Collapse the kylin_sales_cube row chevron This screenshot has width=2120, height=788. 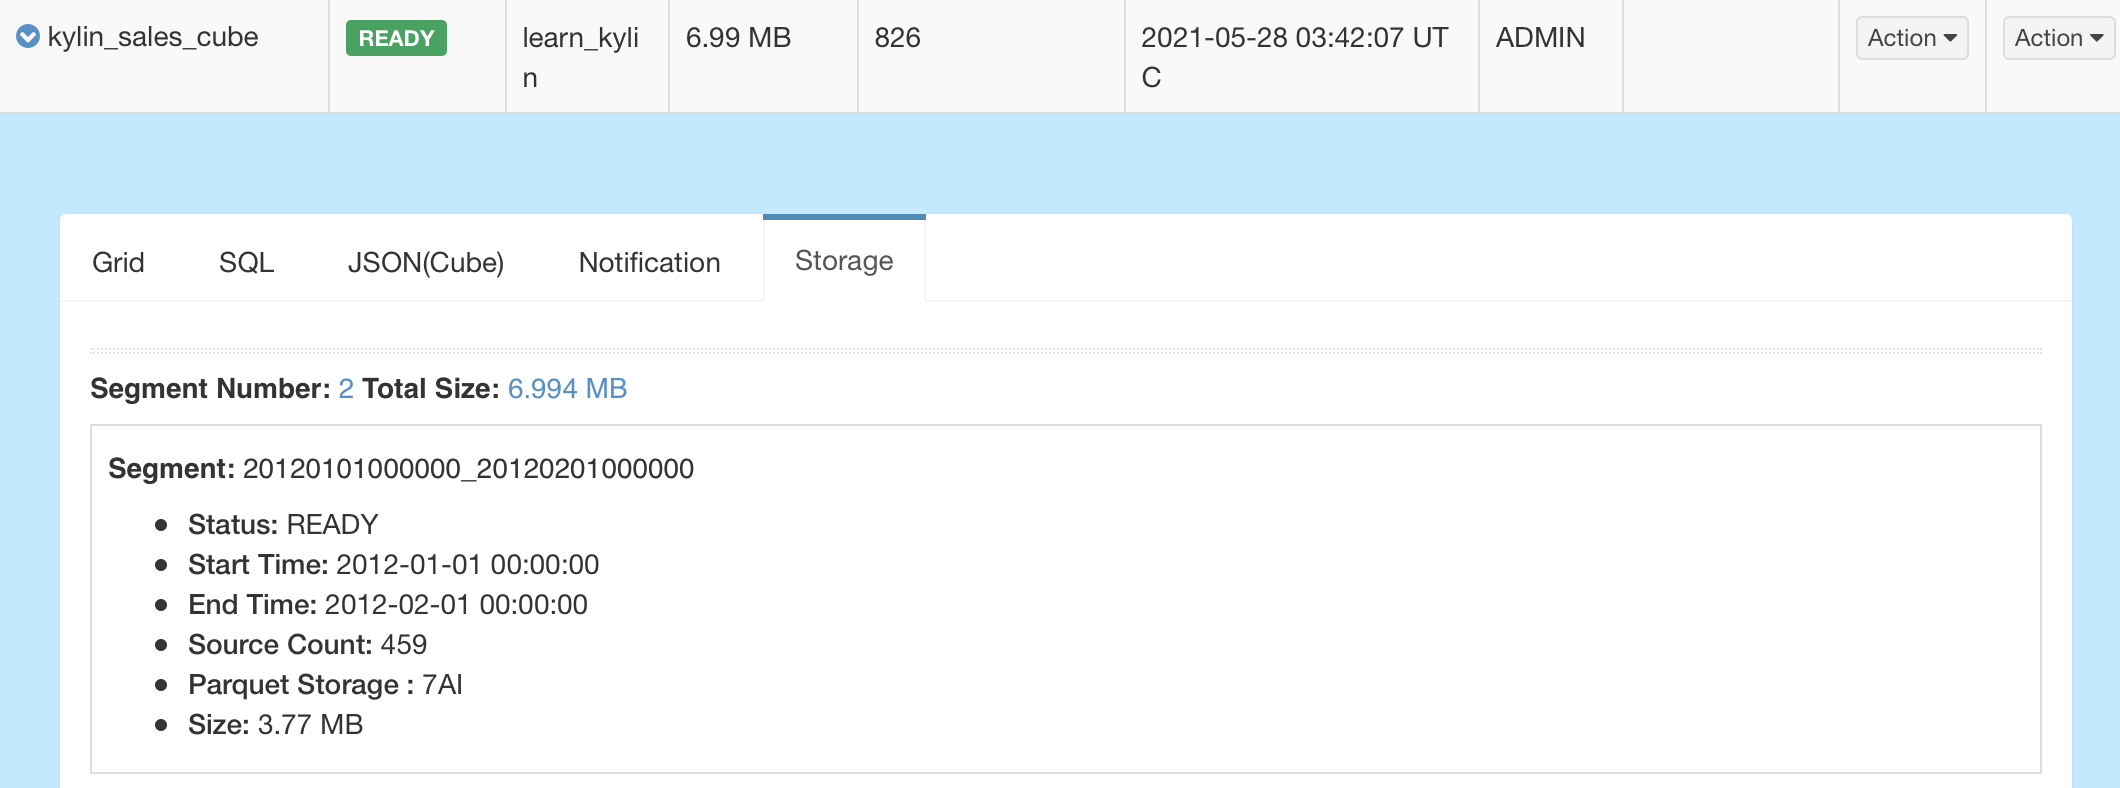28,37
